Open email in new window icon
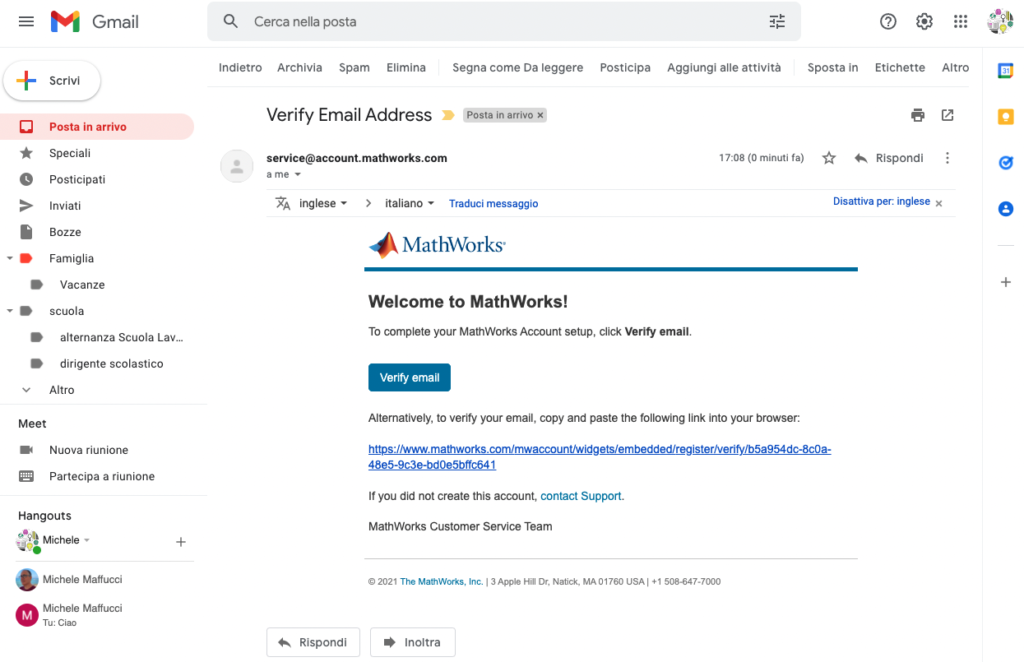Viewport: 1024px width, 662px height. coord(947,115)
